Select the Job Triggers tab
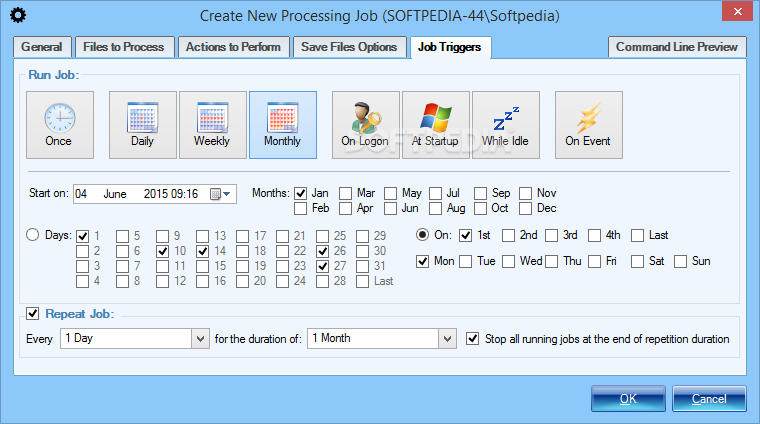This screenshot has width=760, height=424. point(450,47)
